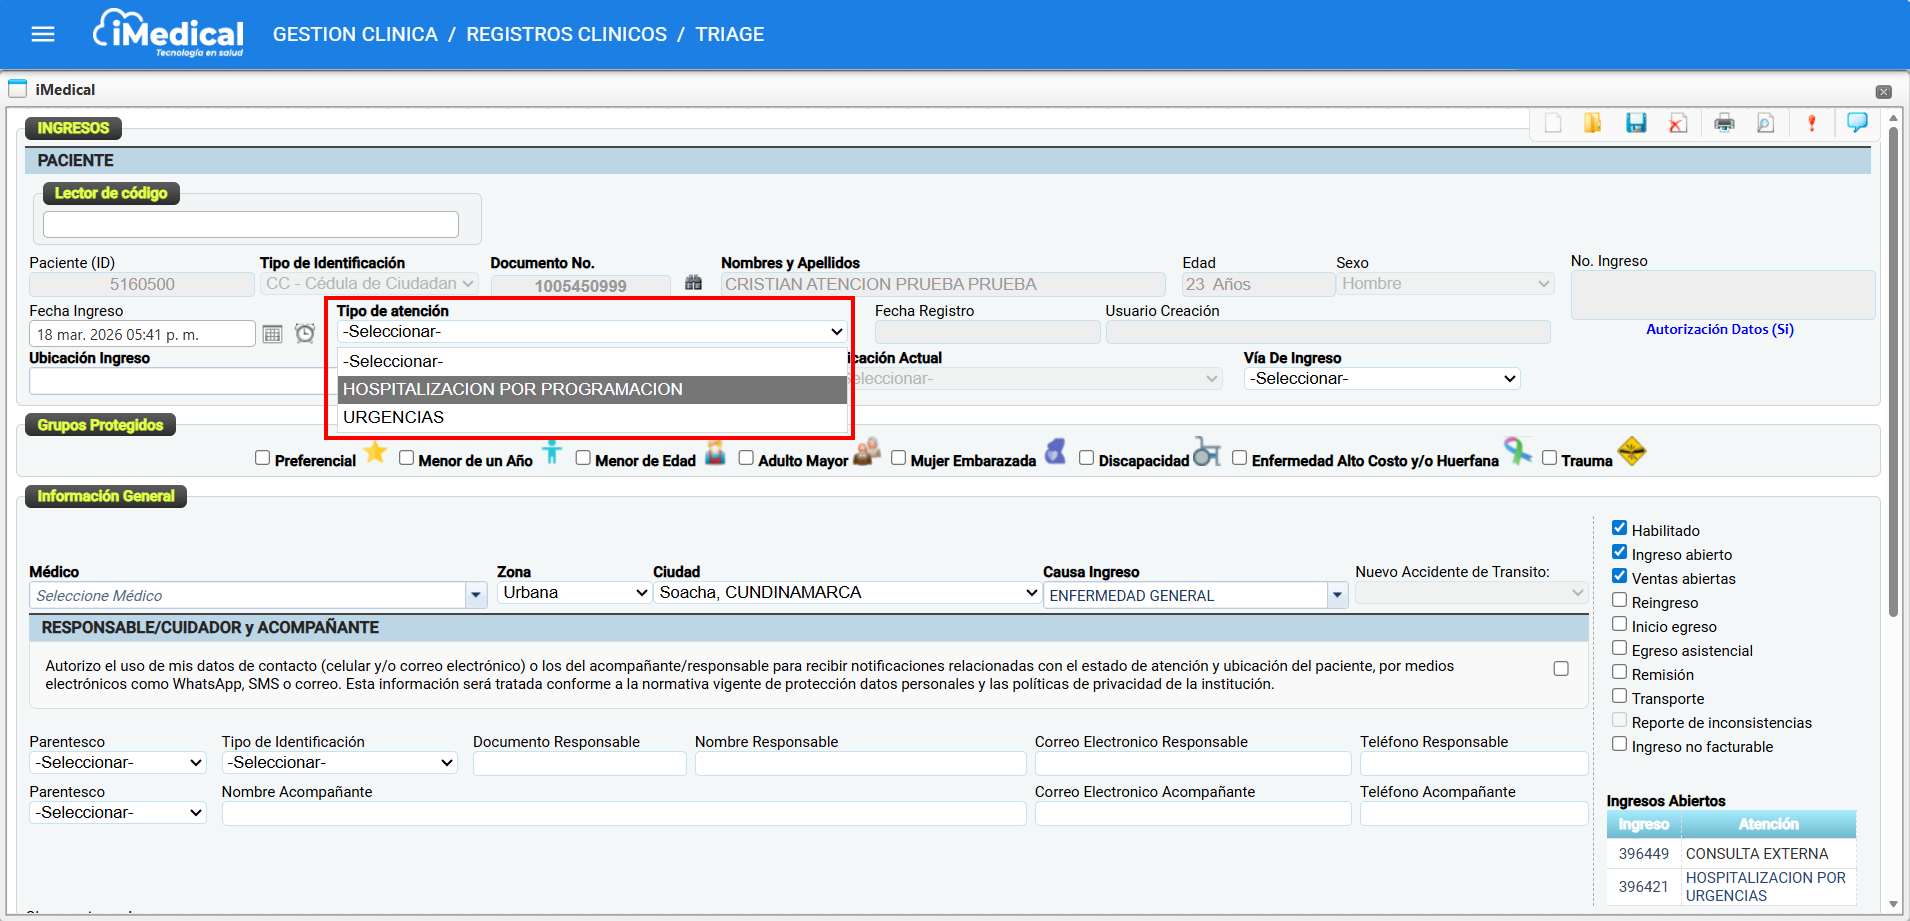Open the Zona dropdown showing Urbana
Image resolution: width=1910 pixels, height=921 pixels.
(x=574, y=593)
